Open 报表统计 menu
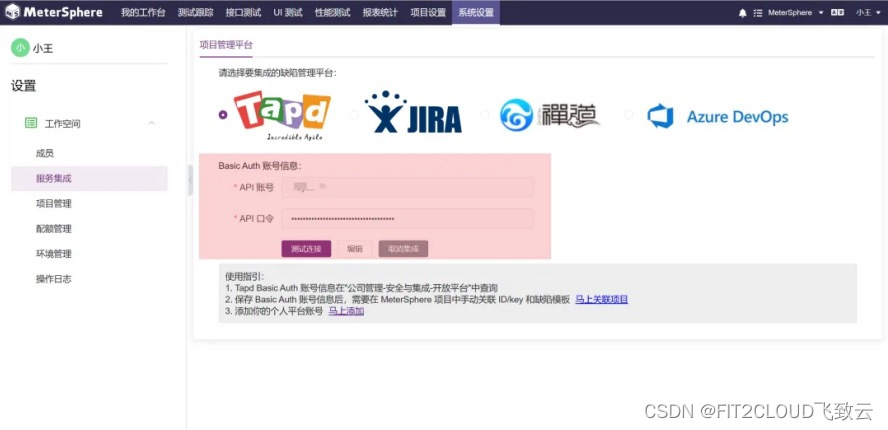This screenshot has height=430, width=888. 380,12
